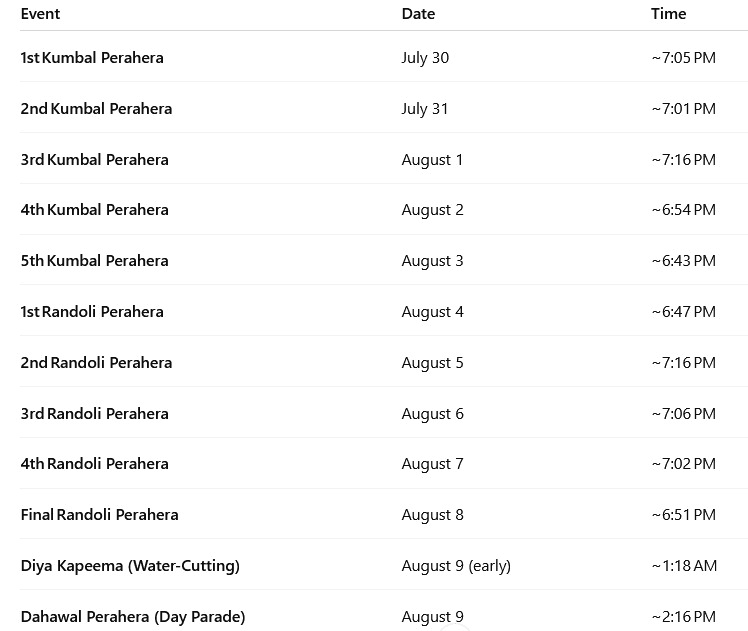Image resolution: width=748 pixels, height=631 pixels.
Task: Click the 4th Kumbal Perahera event name
Action: coord(94,210)
